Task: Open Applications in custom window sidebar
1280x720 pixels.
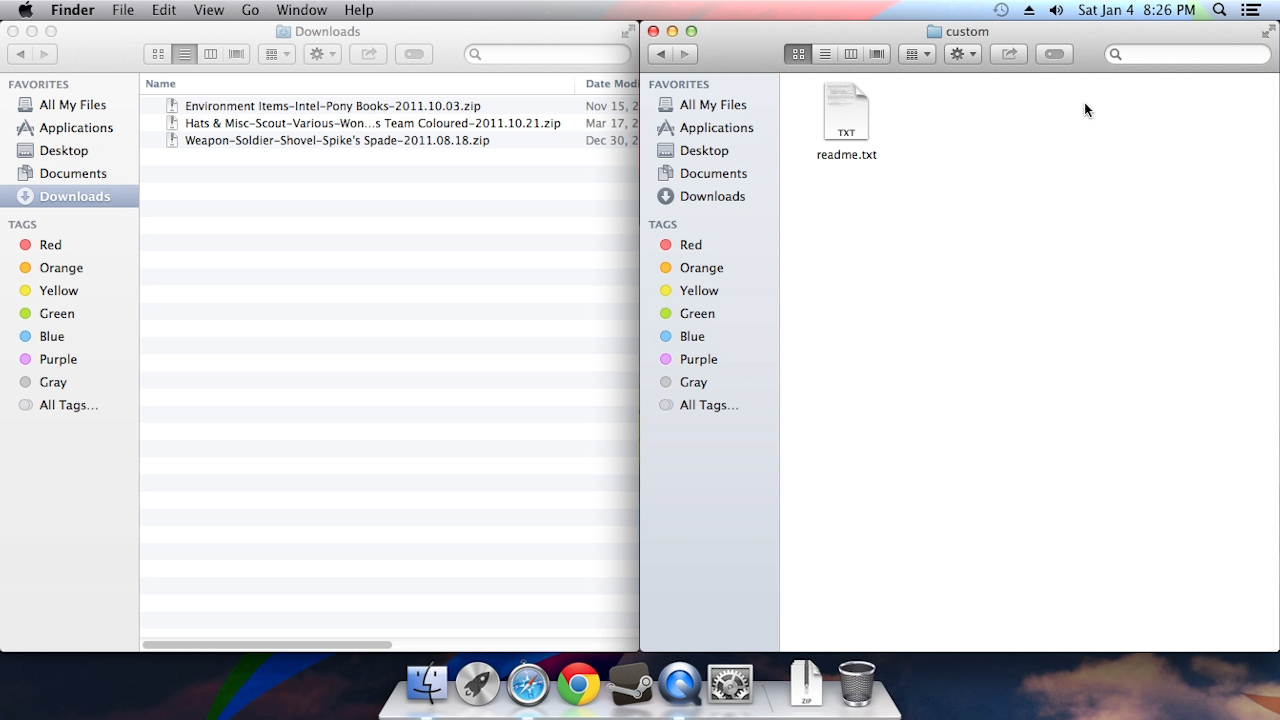Action: click(x=716, y=128)
